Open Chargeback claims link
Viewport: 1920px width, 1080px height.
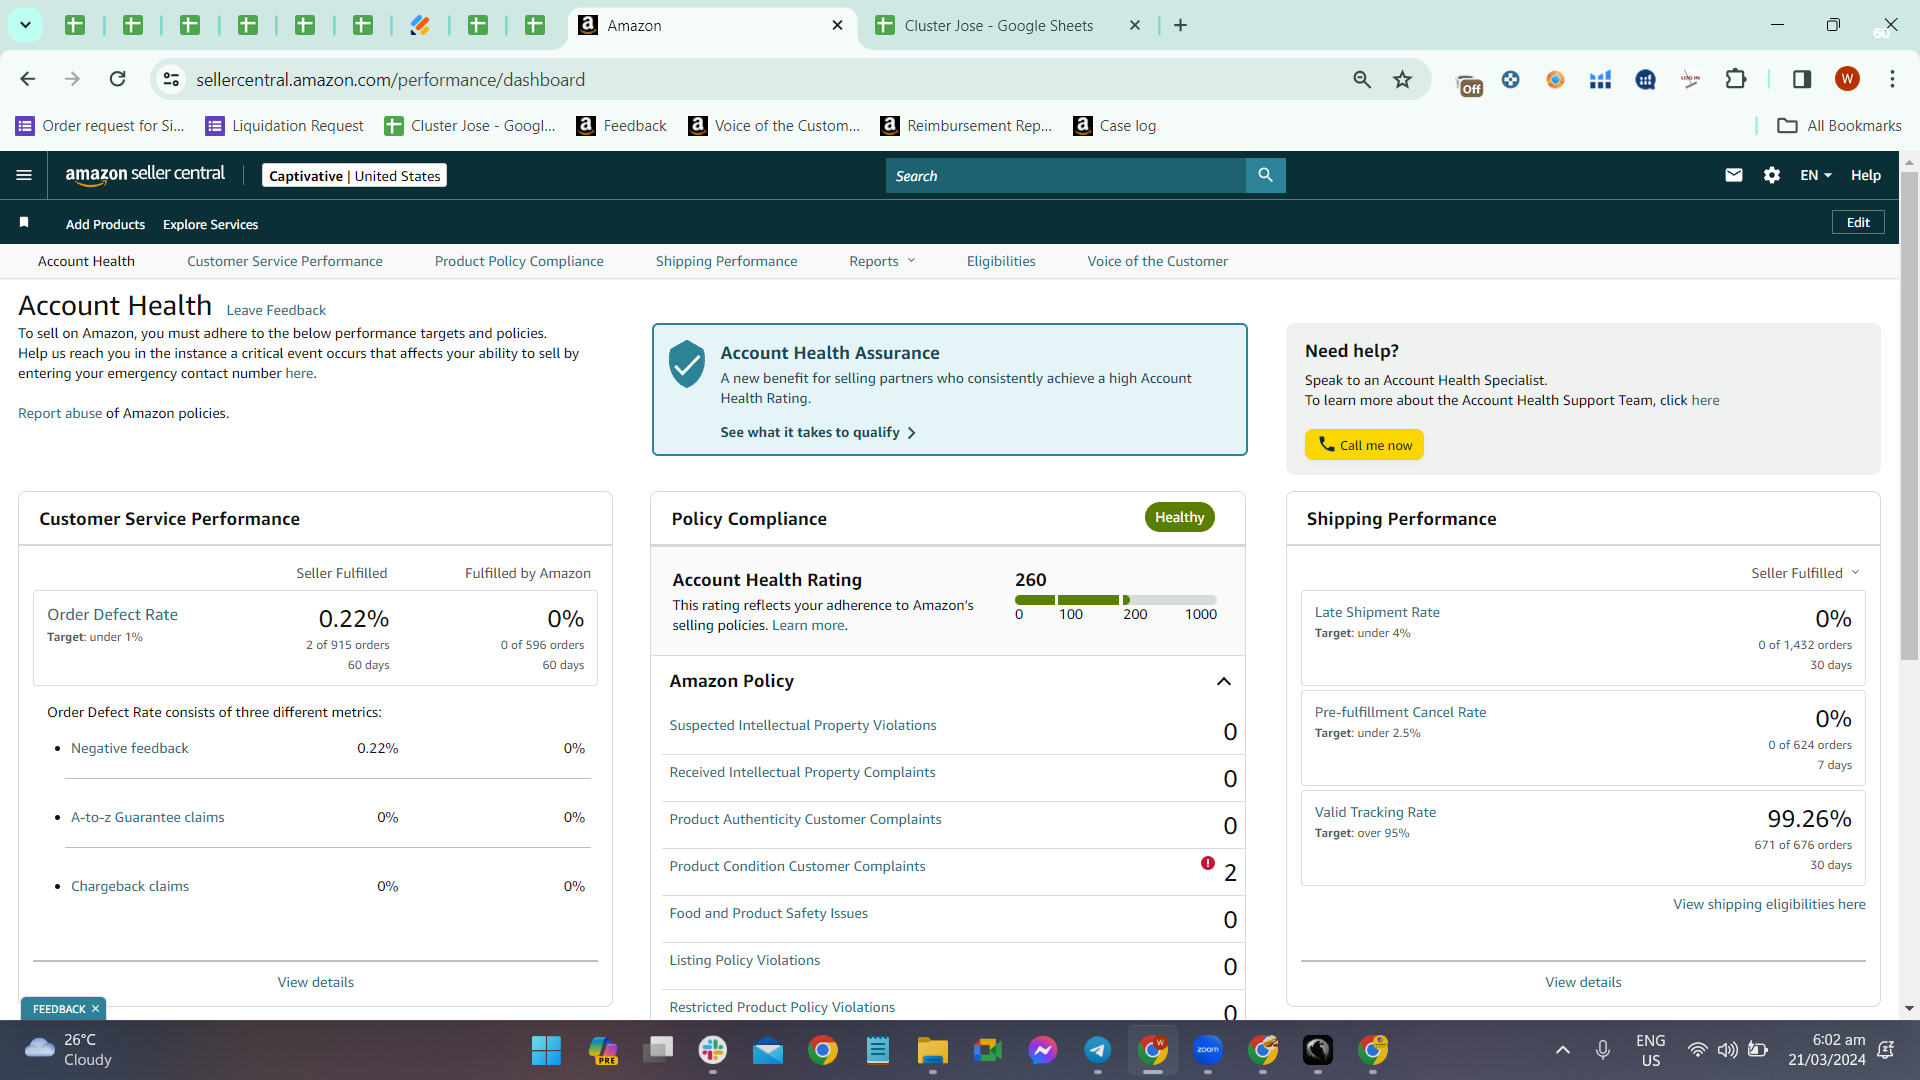pos(130,886)
